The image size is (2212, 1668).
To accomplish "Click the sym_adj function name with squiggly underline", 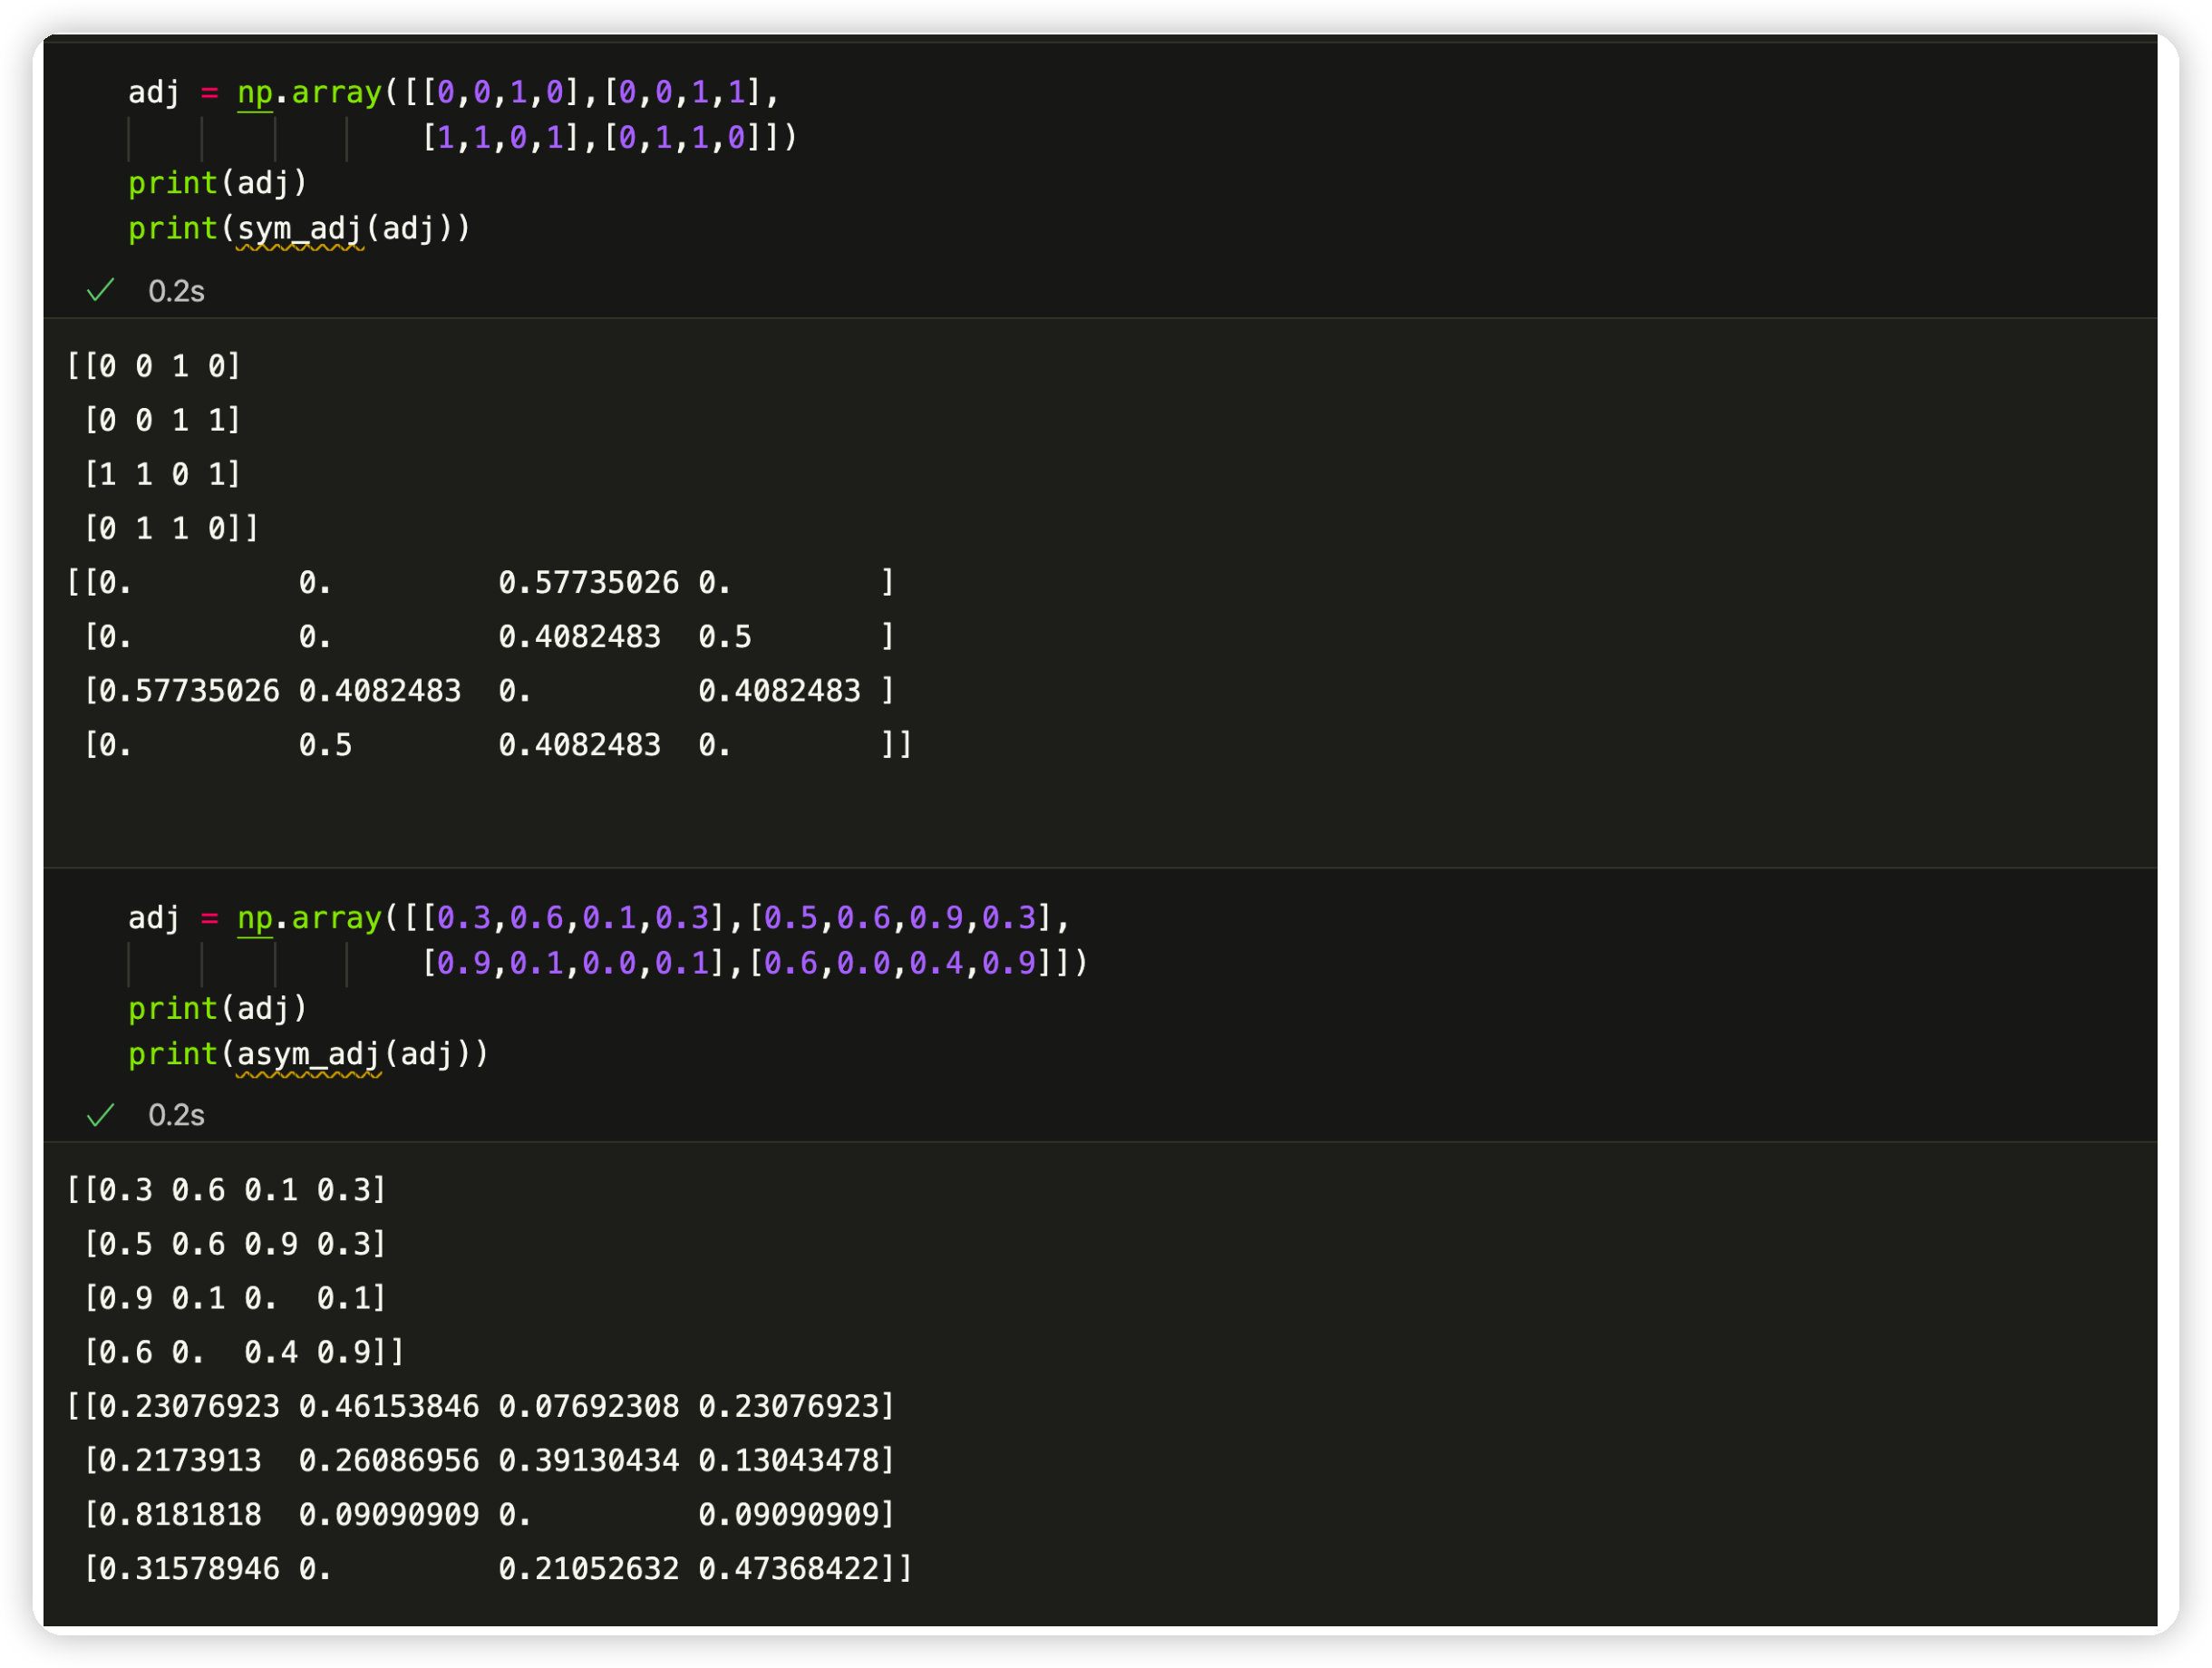I will pos(300,230).
